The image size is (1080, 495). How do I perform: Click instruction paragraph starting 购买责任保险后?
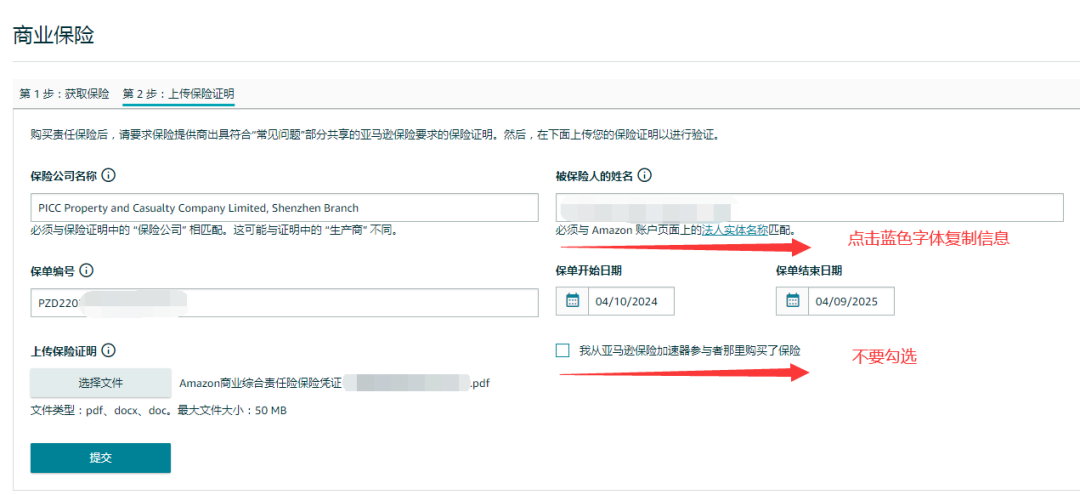(375, 134)
